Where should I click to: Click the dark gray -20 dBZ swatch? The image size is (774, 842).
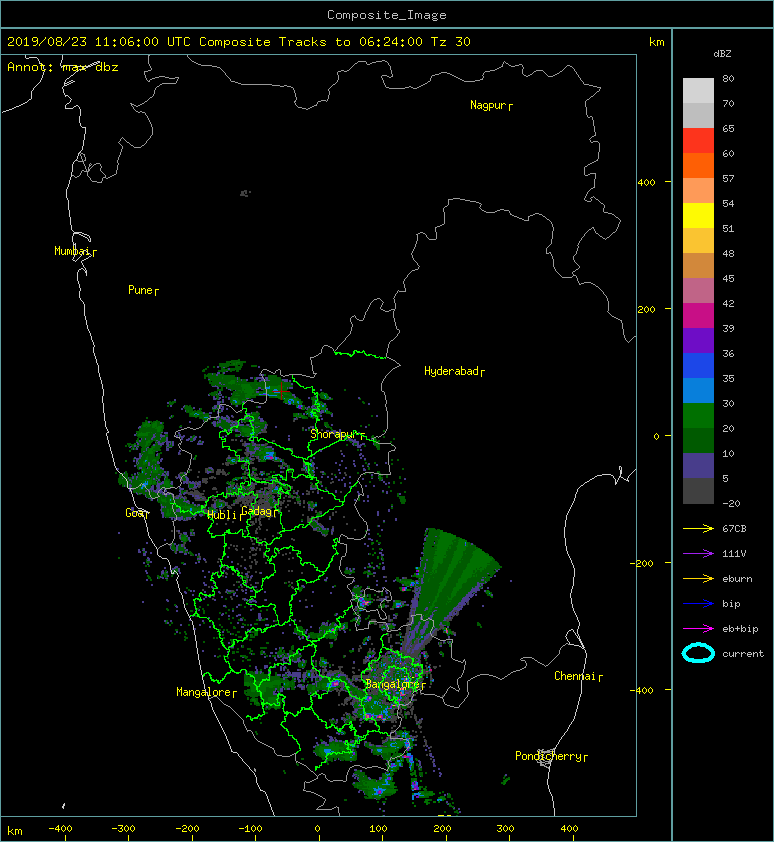point(698,491)
